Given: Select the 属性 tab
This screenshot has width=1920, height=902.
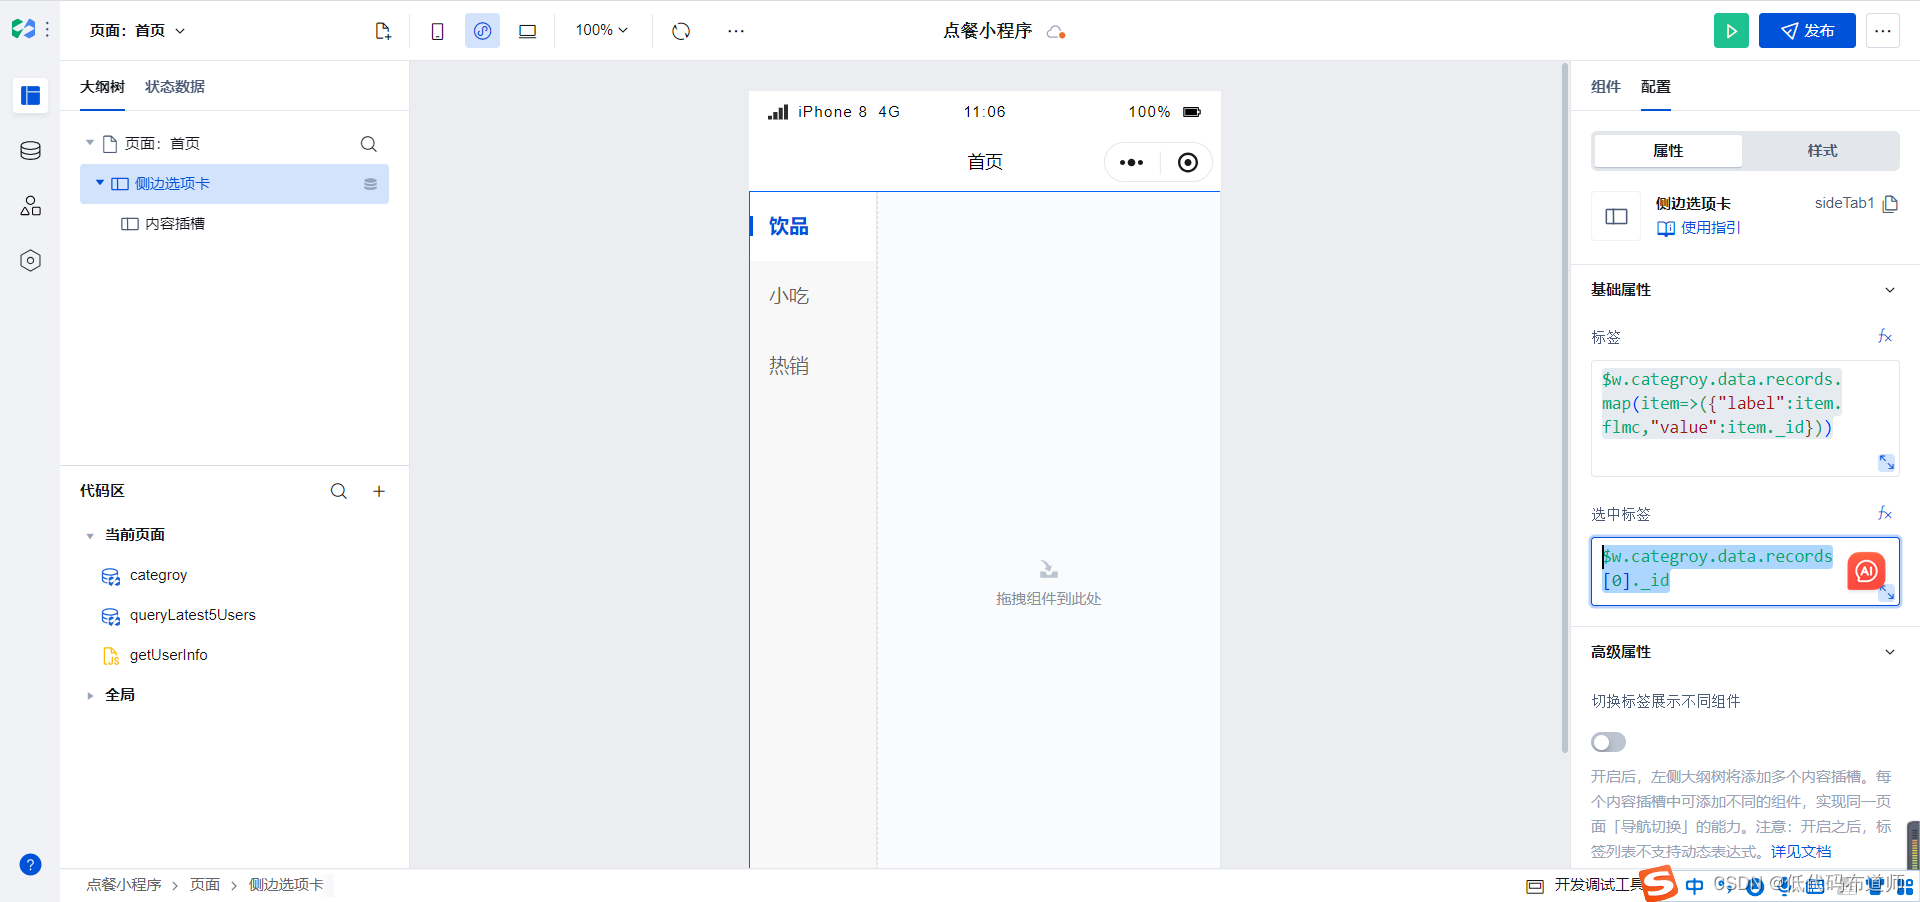Looking at the screenshot, I should (x=1668, y=151).
